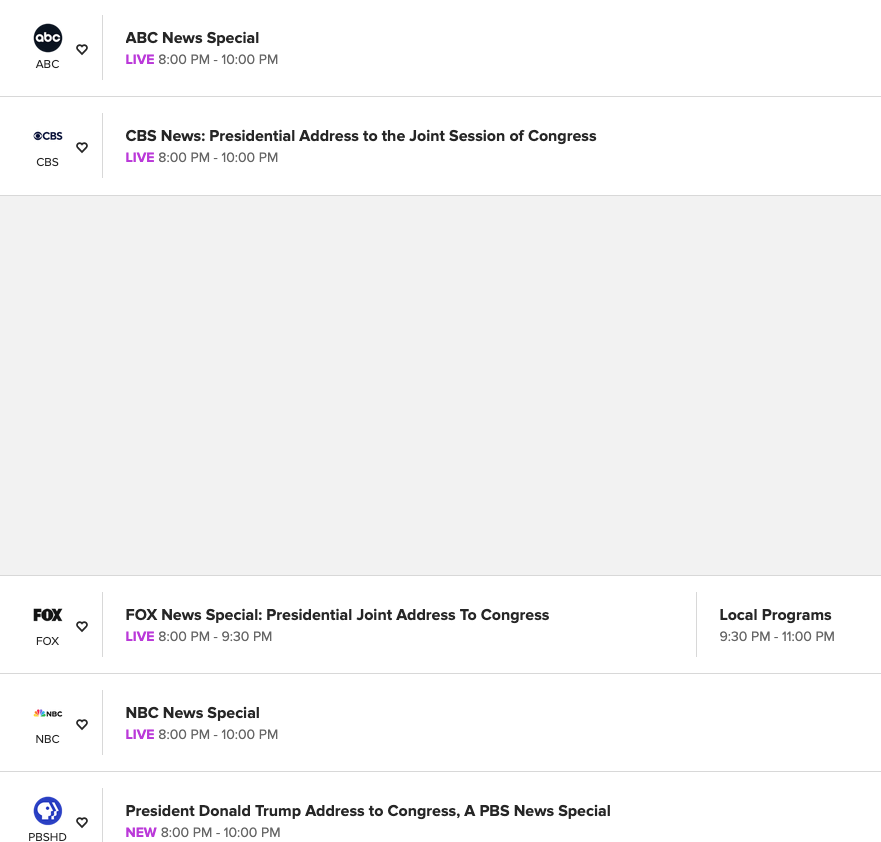Open CBS News Presidential Address listing
The width and height of the screenshot is (881, 842).
coord(361,136)
